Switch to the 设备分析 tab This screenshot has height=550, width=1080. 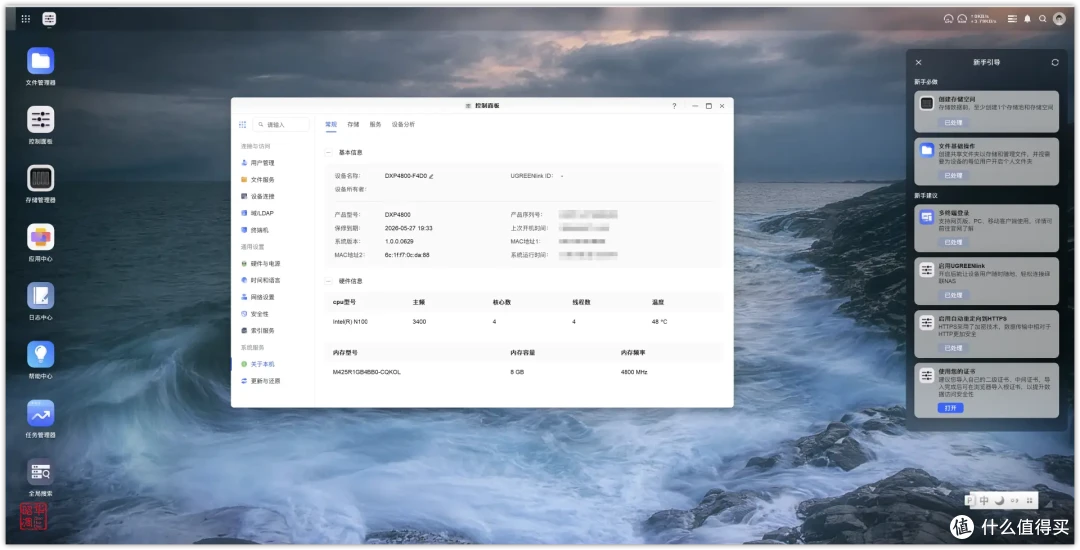tap(403, 125)
